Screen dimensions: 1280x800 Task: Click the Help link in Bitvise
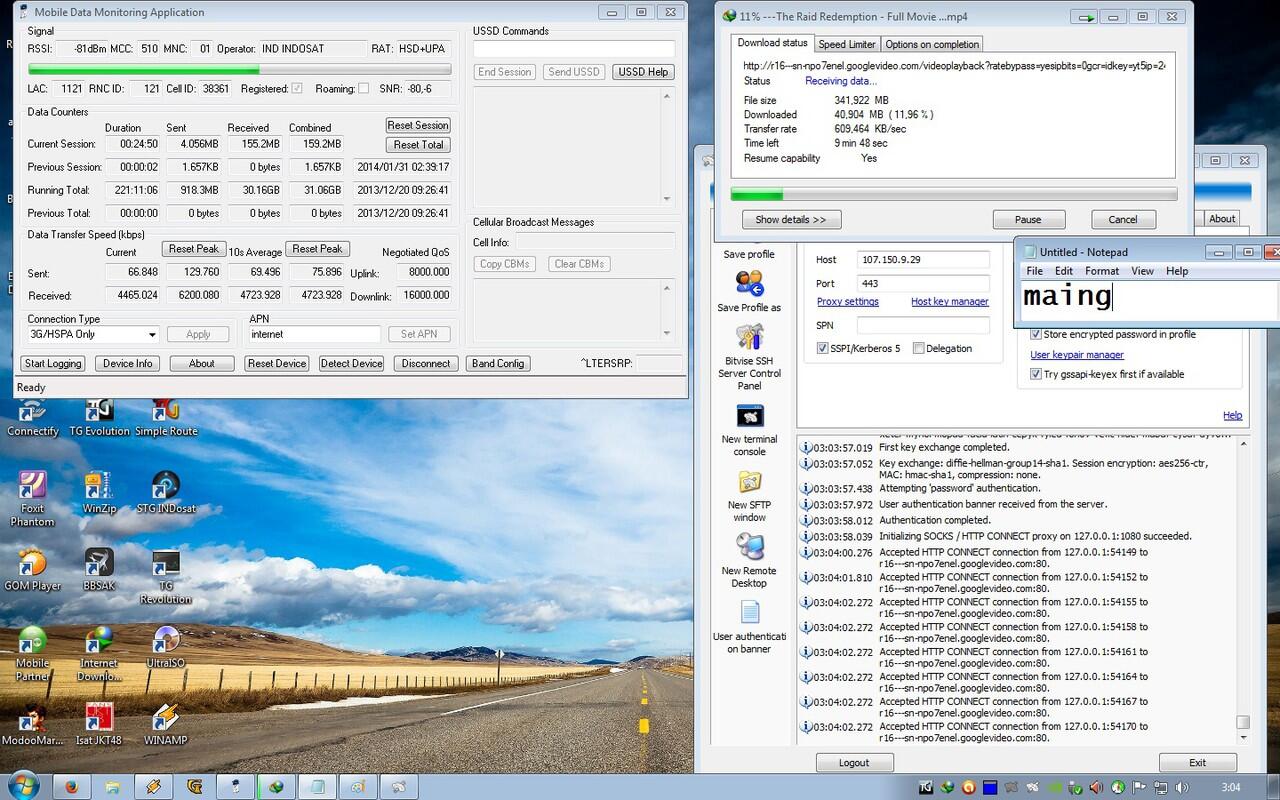(x=1233, y=416)
